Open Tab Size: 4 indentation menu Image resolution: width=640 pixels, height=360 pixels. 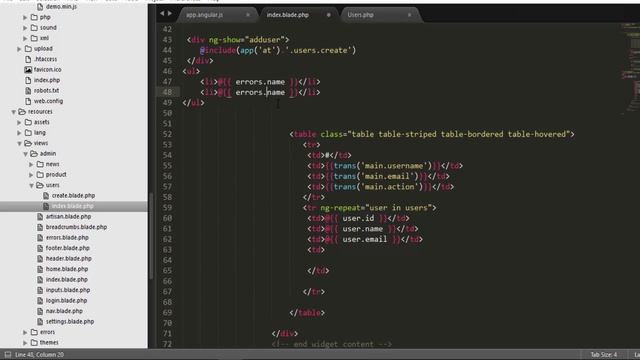(604, 355)
